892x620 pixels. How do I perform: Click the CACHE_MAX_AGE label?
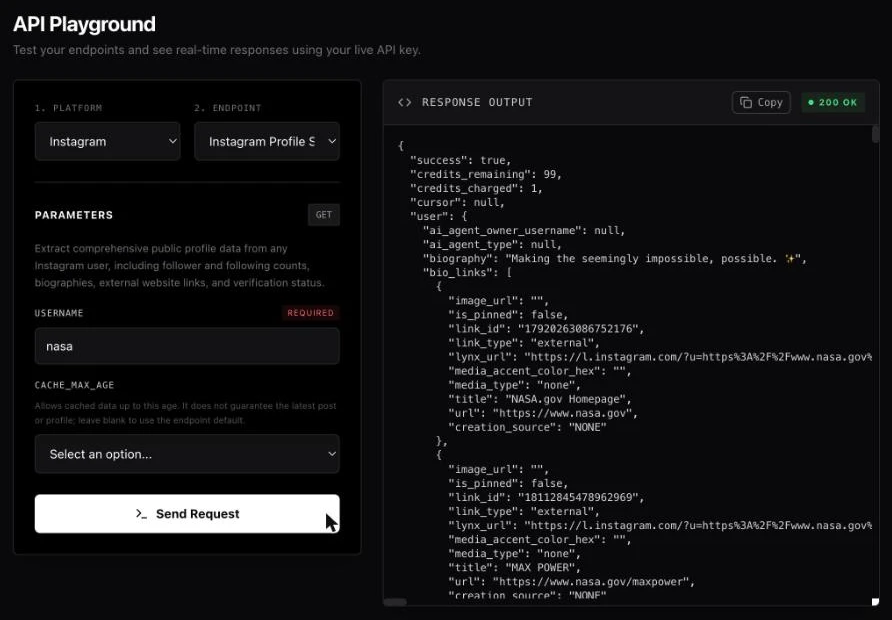pos(75,385)
